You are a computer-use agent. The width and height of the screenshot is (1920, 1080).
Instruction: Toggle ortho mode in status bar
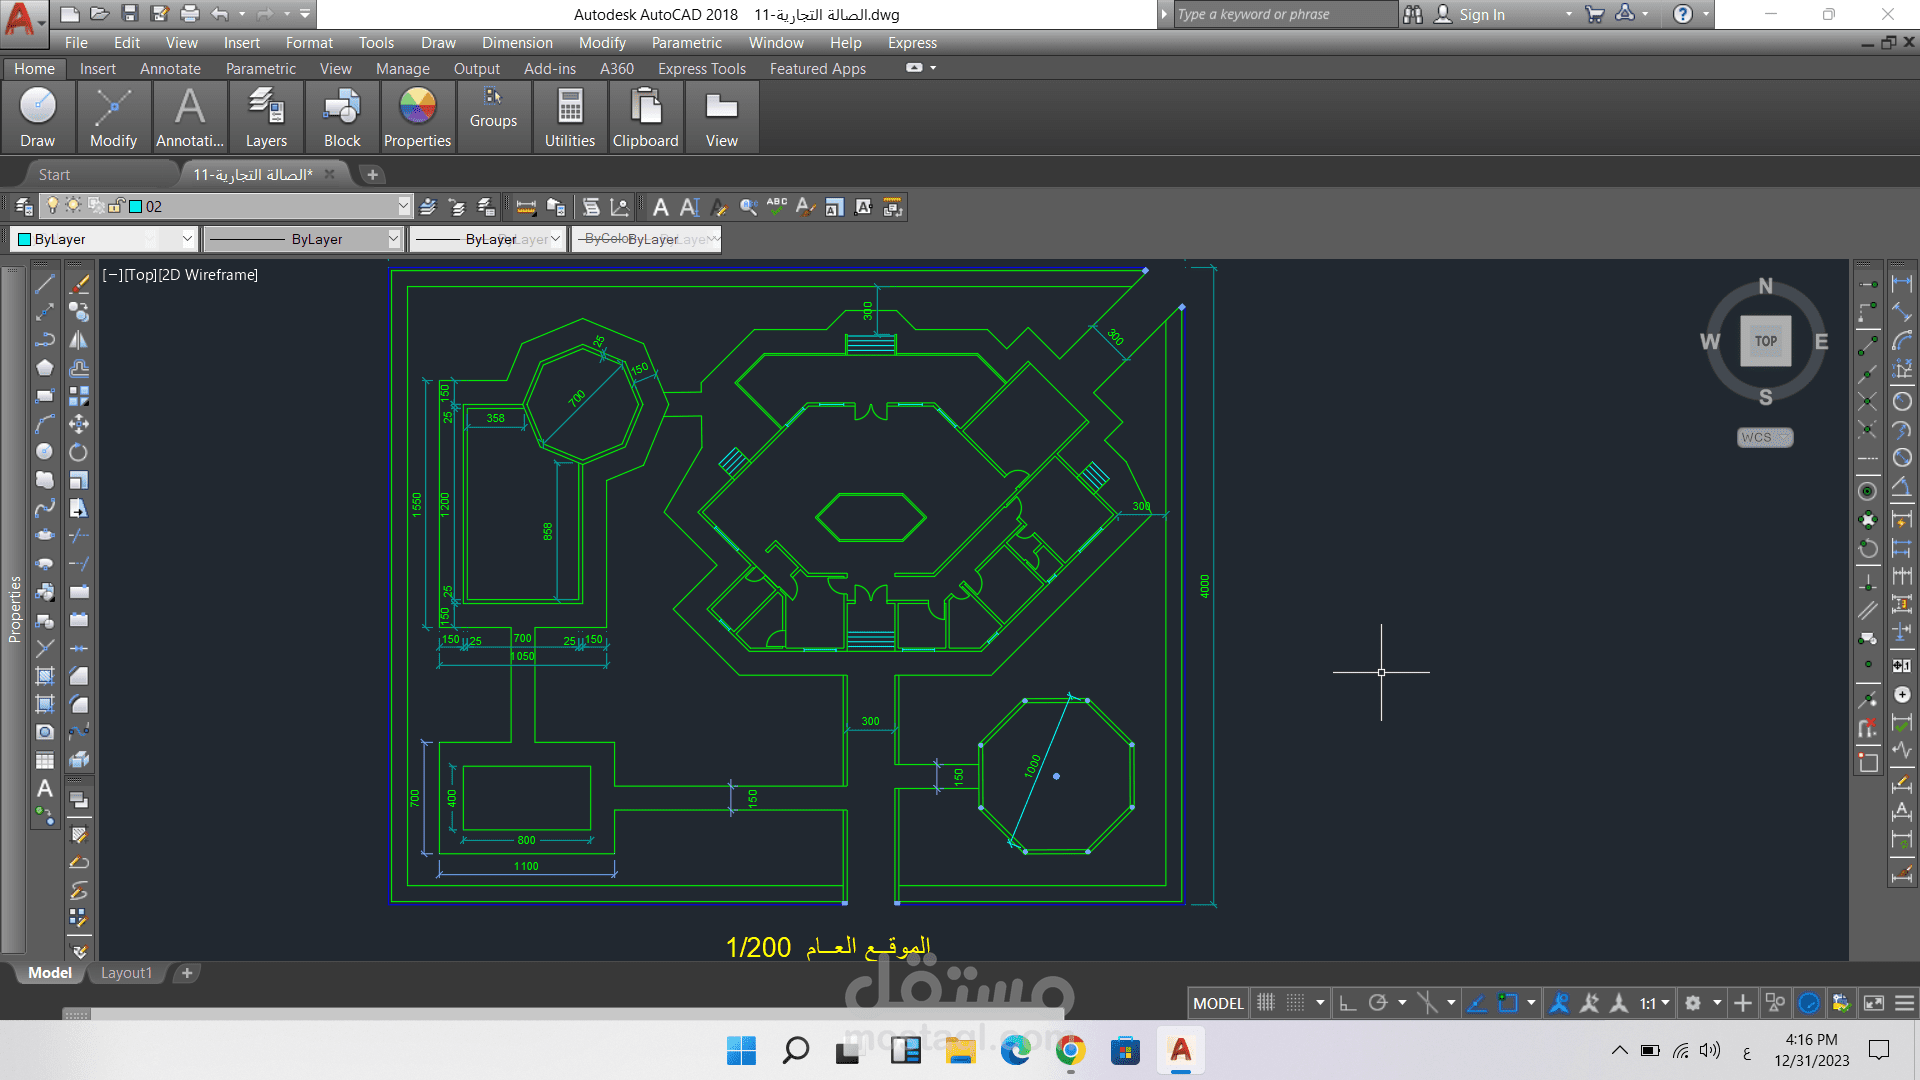(1347, 1003)
